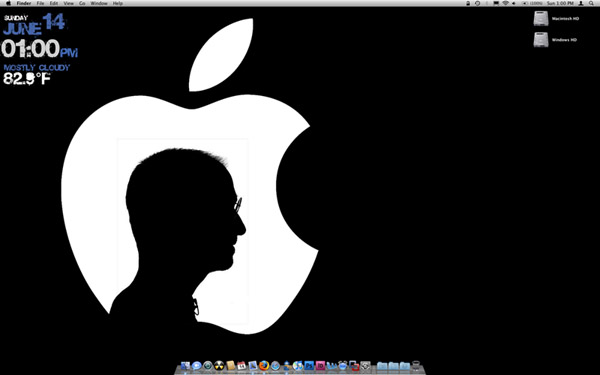Click the battery status indicator
Viewport: 600px width, 375px height.
coord(533,3)
